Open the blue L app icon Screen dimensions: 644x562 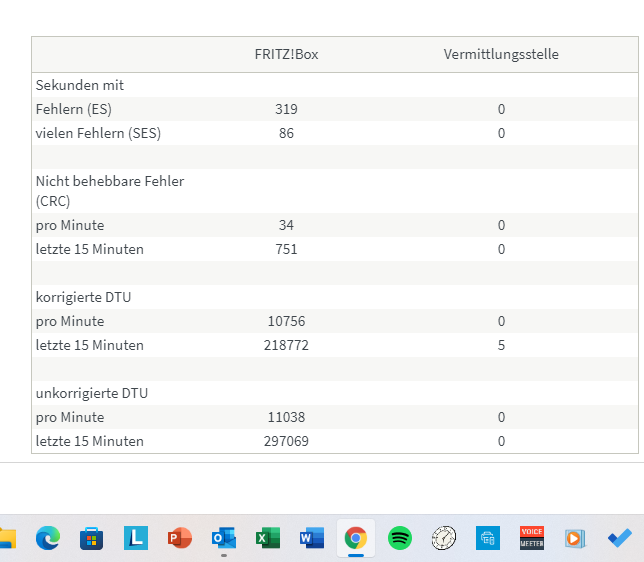(x=136, y=538)
